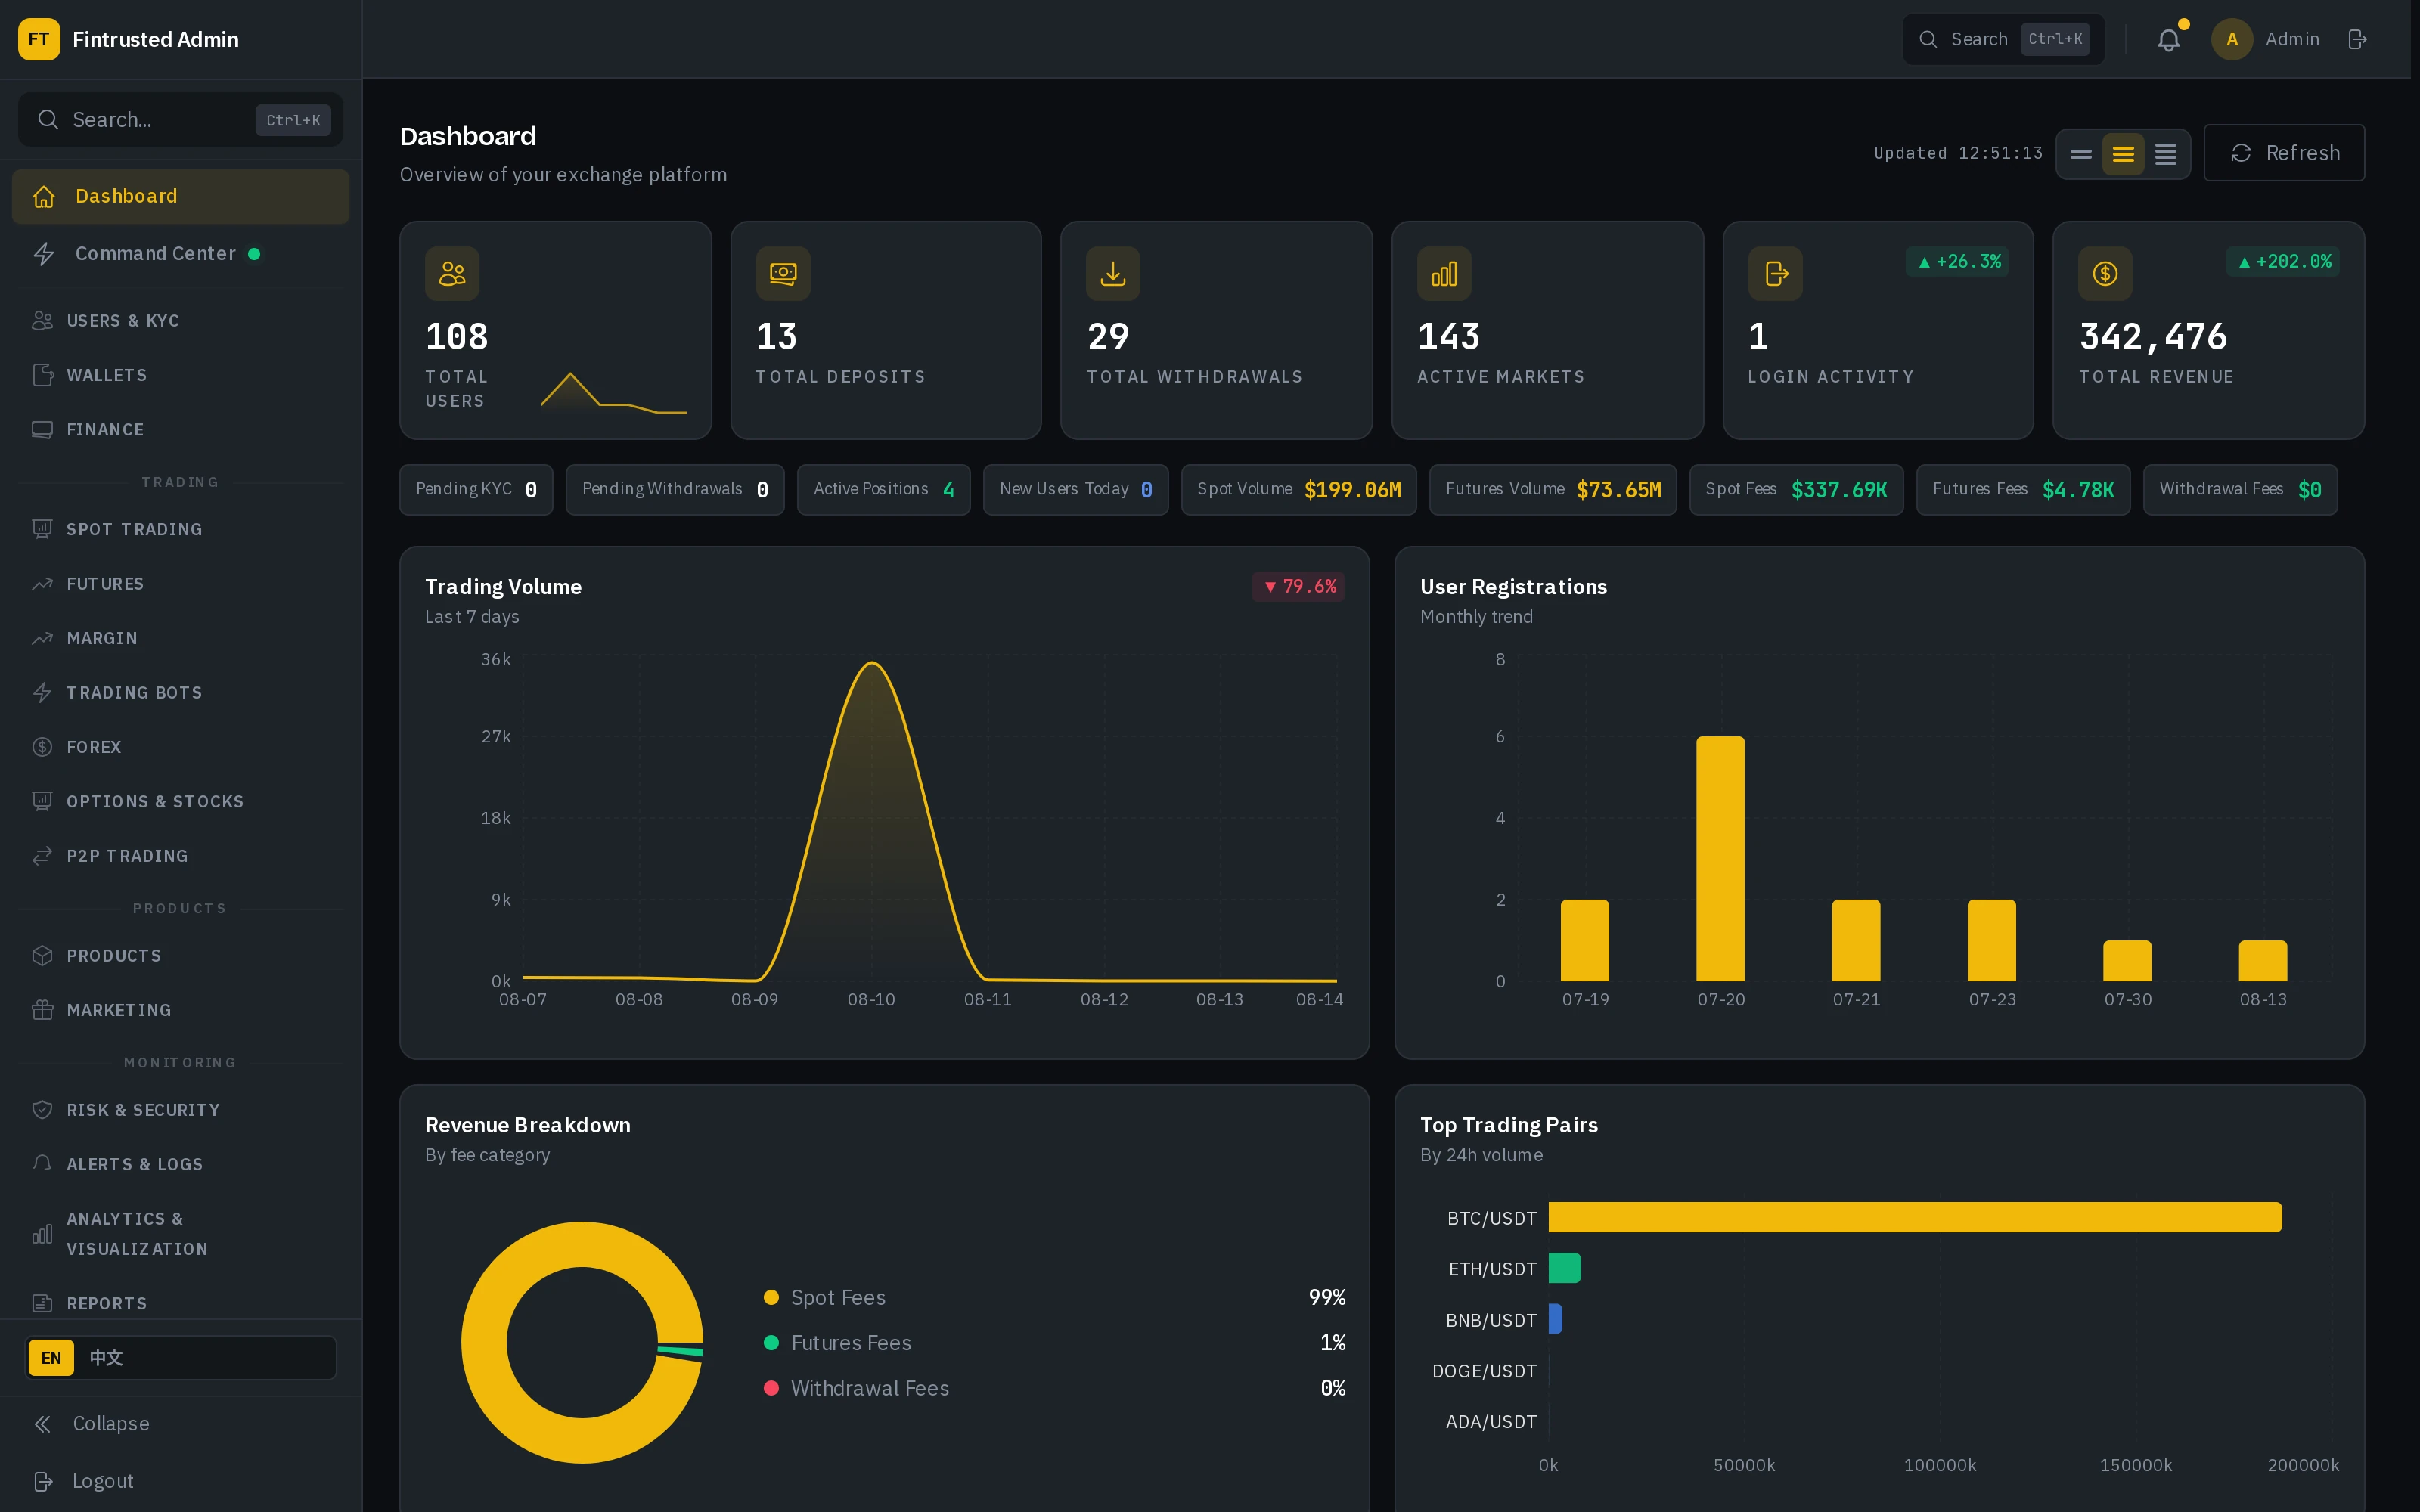Click the Admin avatar circle
The width and height of the screenshot is (2420, 1512).
(x=2232, y=39)
